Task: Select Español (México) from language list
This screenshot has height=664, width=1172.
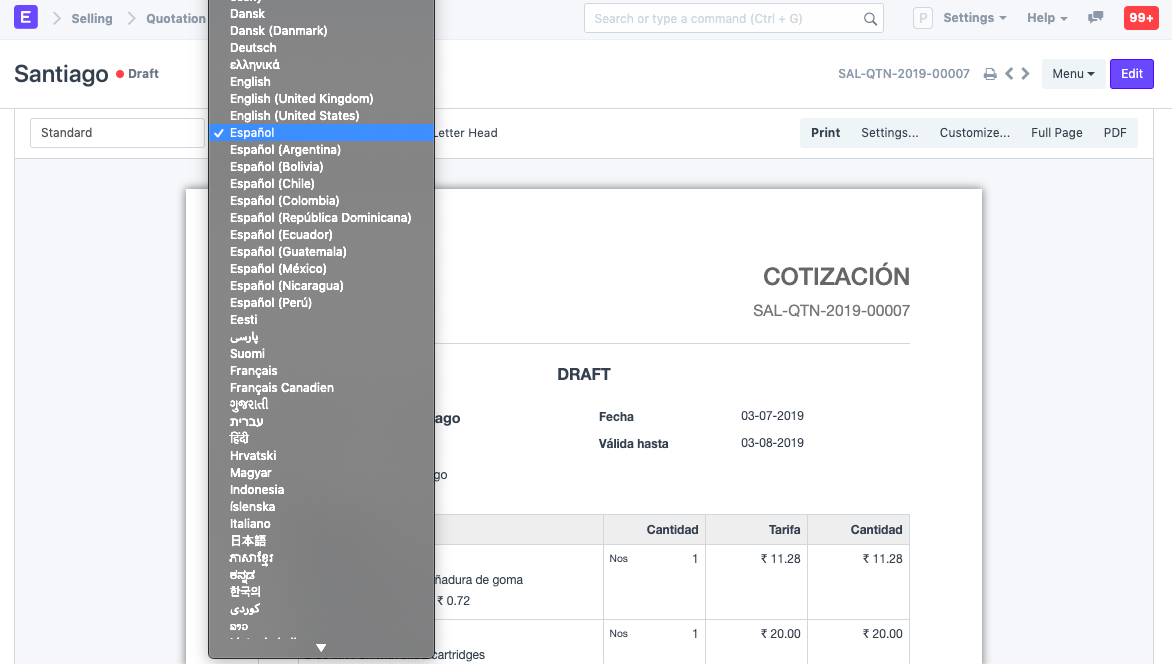Action: pos(278,269)
